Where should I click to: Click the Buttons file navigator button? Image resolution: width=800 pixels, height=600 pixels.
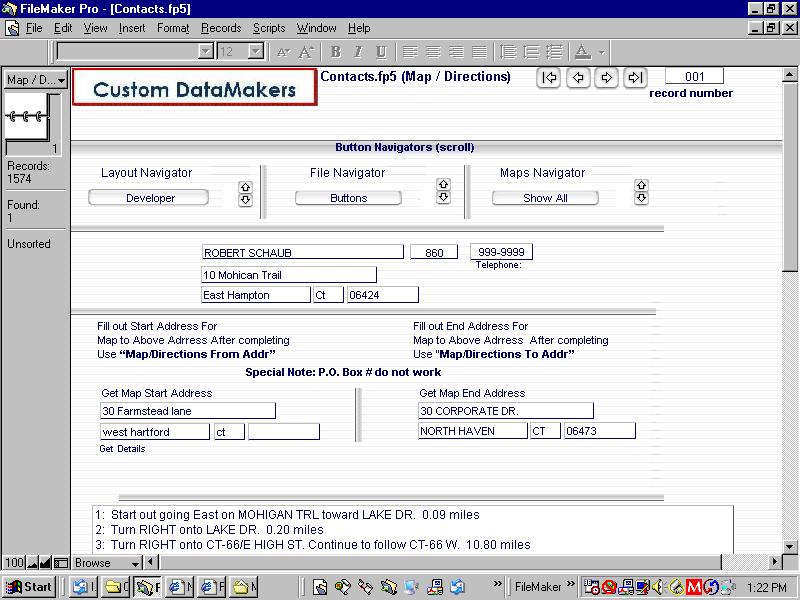pyautogui.click(x=348, y=198)
